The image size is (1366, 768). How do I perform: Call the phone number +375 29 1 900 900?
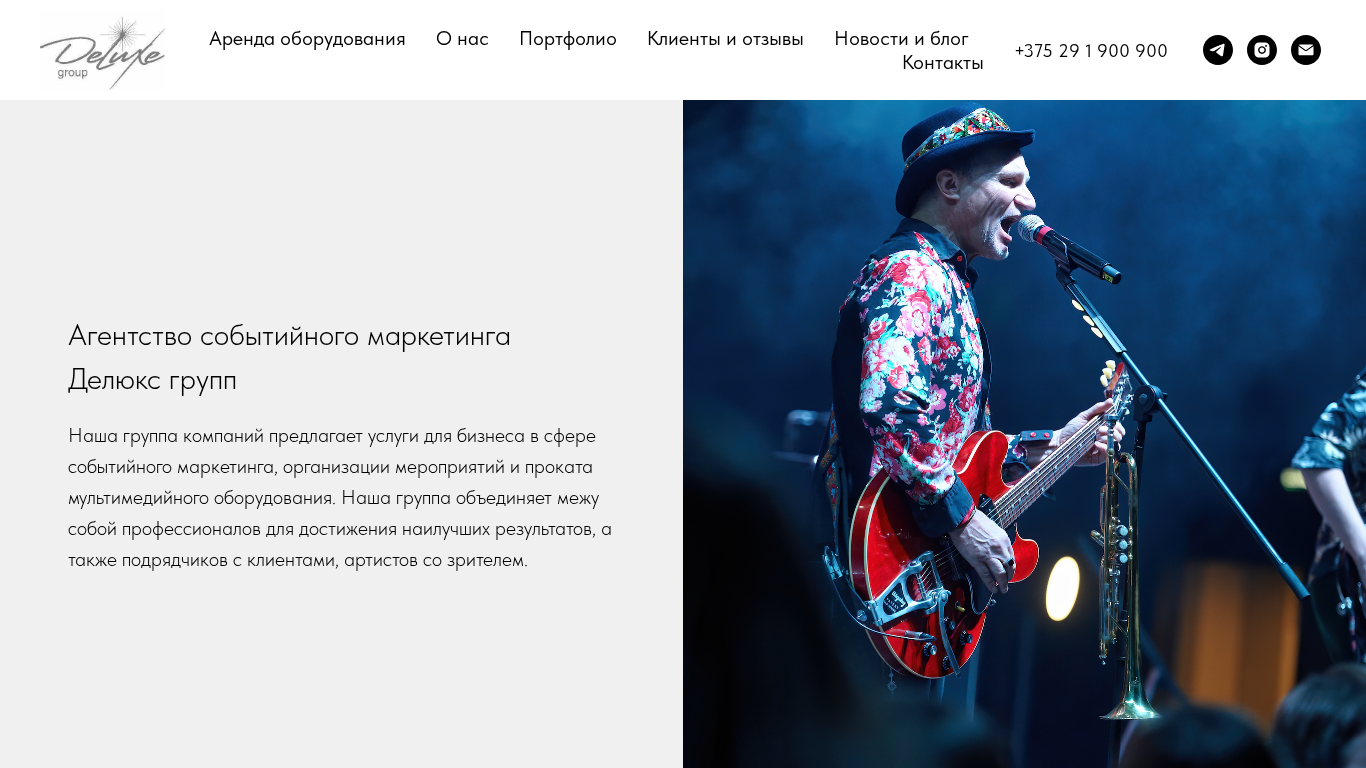1091,51
